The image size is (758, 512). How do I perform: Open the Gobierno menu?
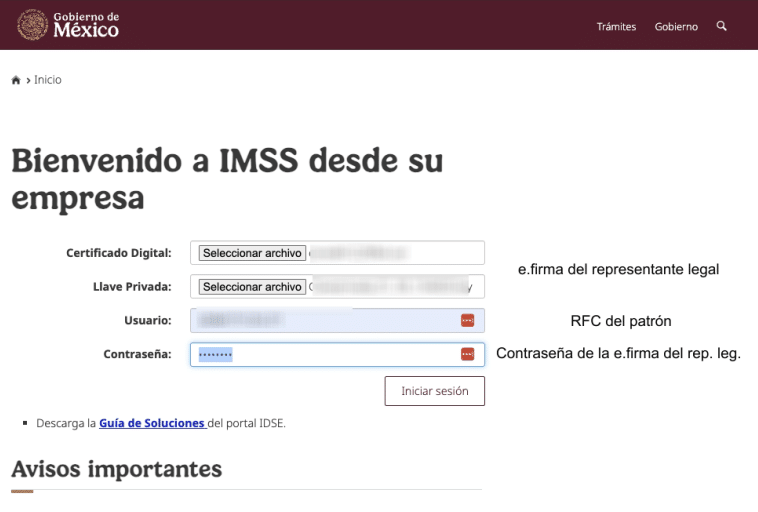coord(676,27)
